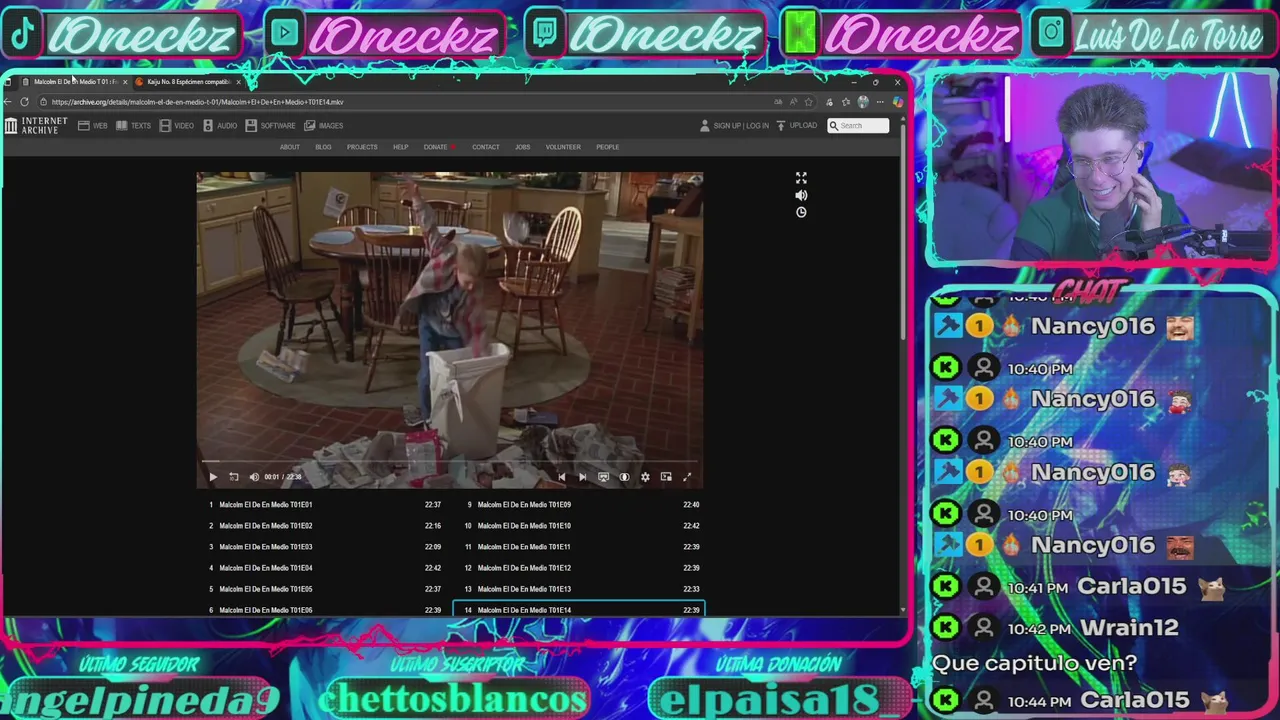Open the PROJECTS link
The width and height of the screenshot is (1280, 720).
[x=362, y=147]
